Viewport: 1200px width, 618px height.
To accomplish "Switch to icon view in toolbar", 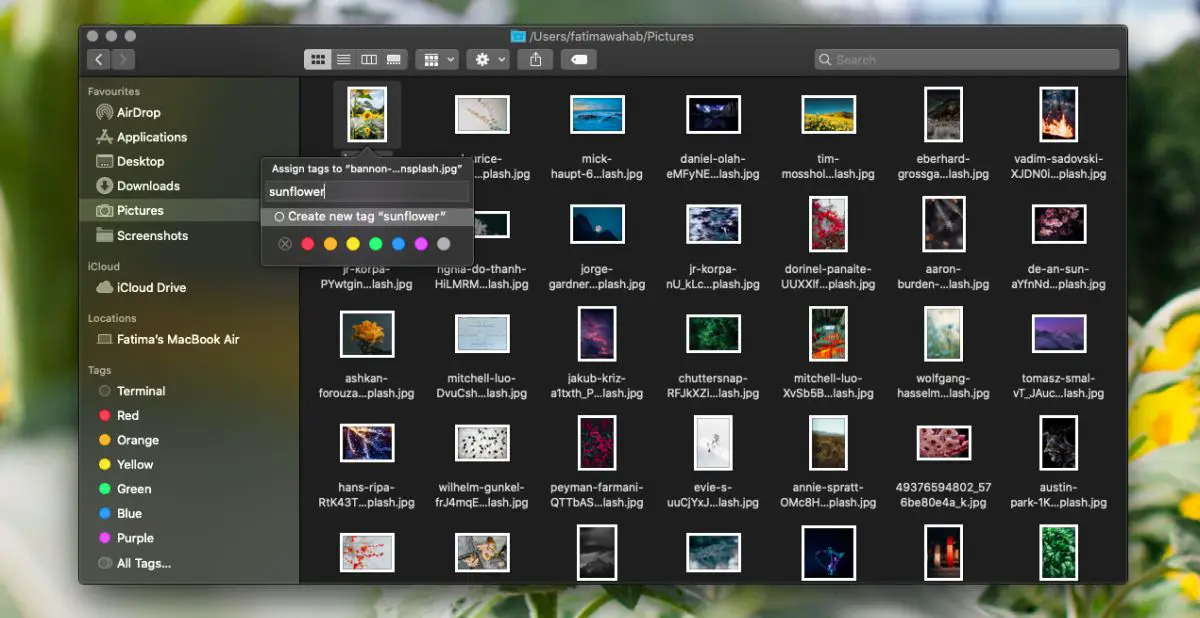I will (x=318, y=60).
